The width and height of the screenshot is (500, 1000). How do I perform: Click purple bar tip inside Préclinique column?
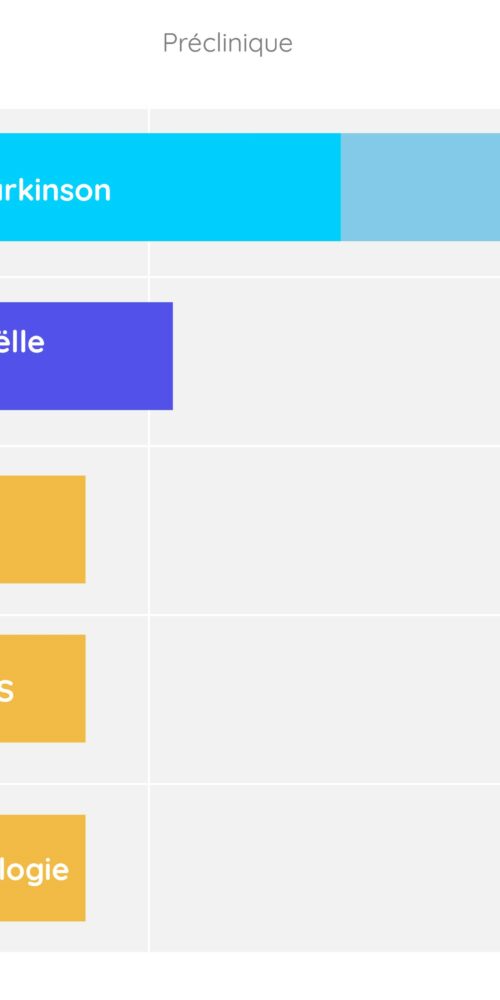tap(161, 356)
